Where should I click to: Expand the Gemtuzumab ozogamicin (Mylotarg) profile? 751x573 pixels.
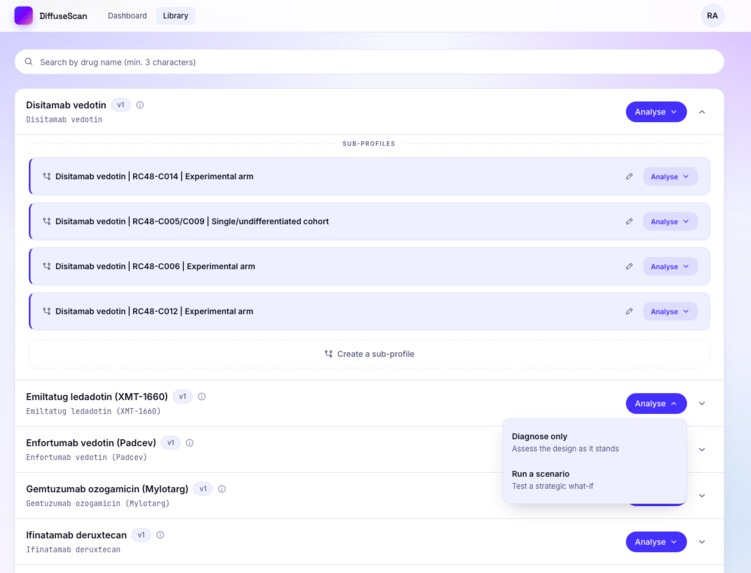click(702, 495)
